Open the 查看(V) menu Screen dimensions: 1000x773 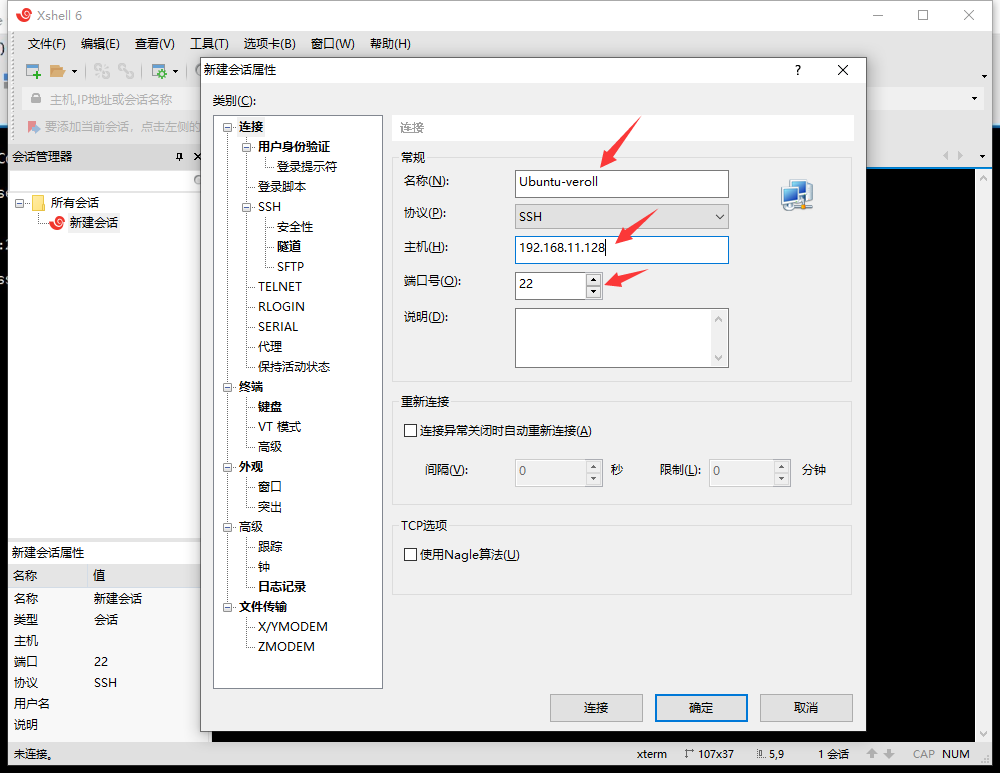154,43
